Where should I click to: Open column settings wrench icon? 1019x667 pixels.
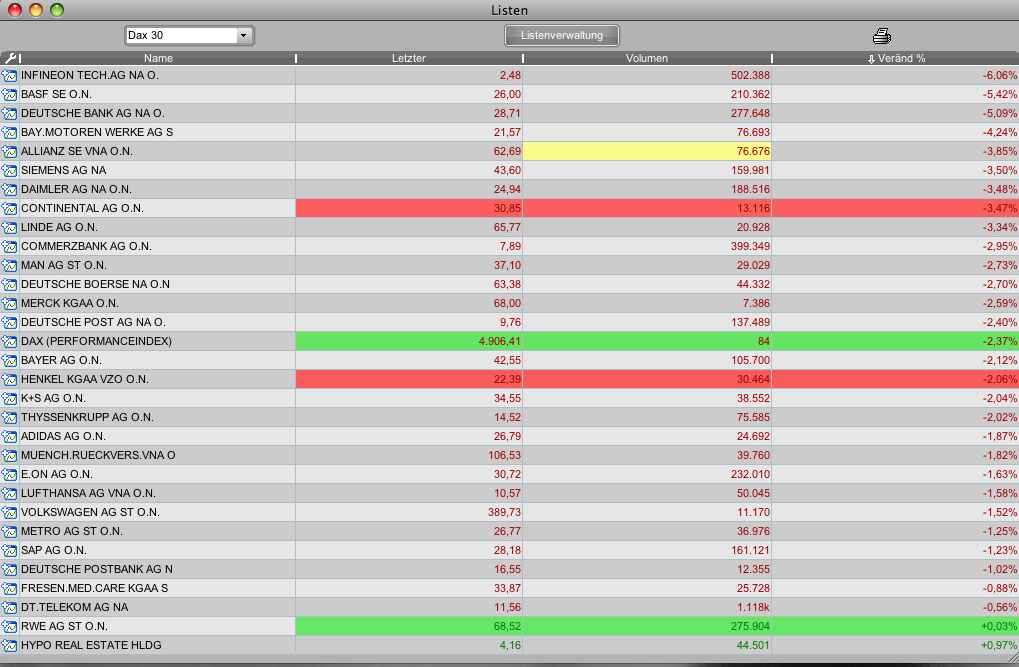point(10,59)
